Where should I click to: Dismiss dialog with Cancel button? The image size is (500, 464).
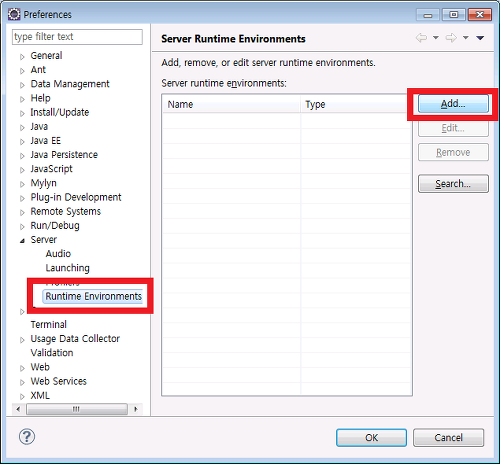448,437
